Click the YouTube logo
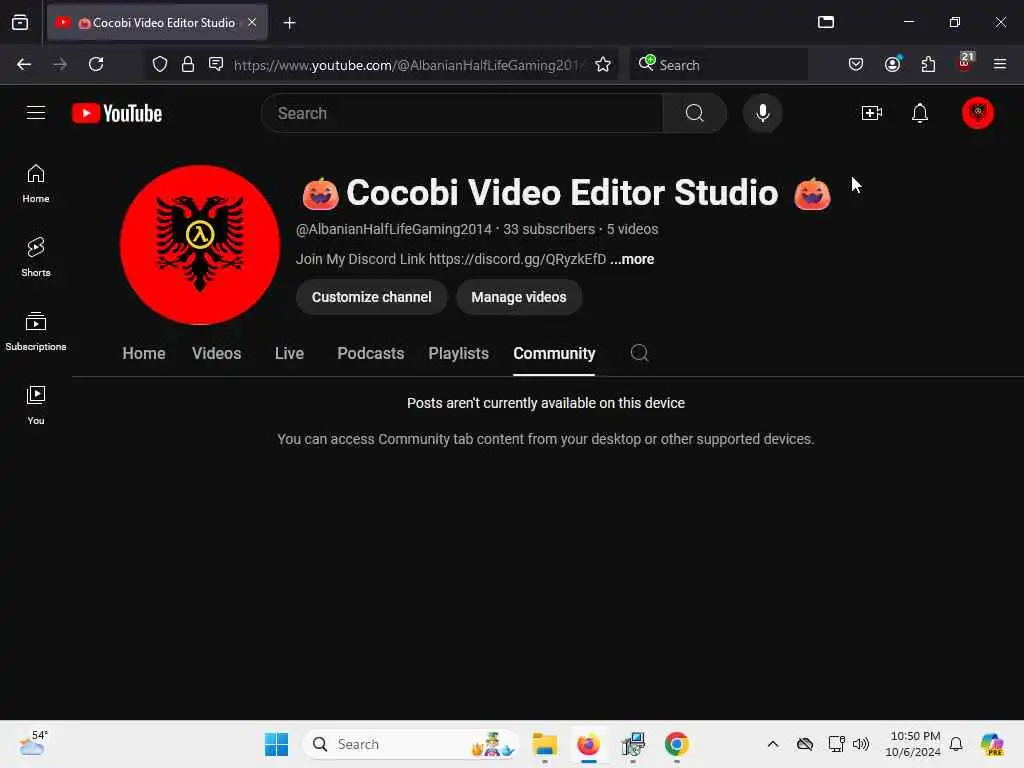This screenshot has height=768, width=1024. [117, 113]
